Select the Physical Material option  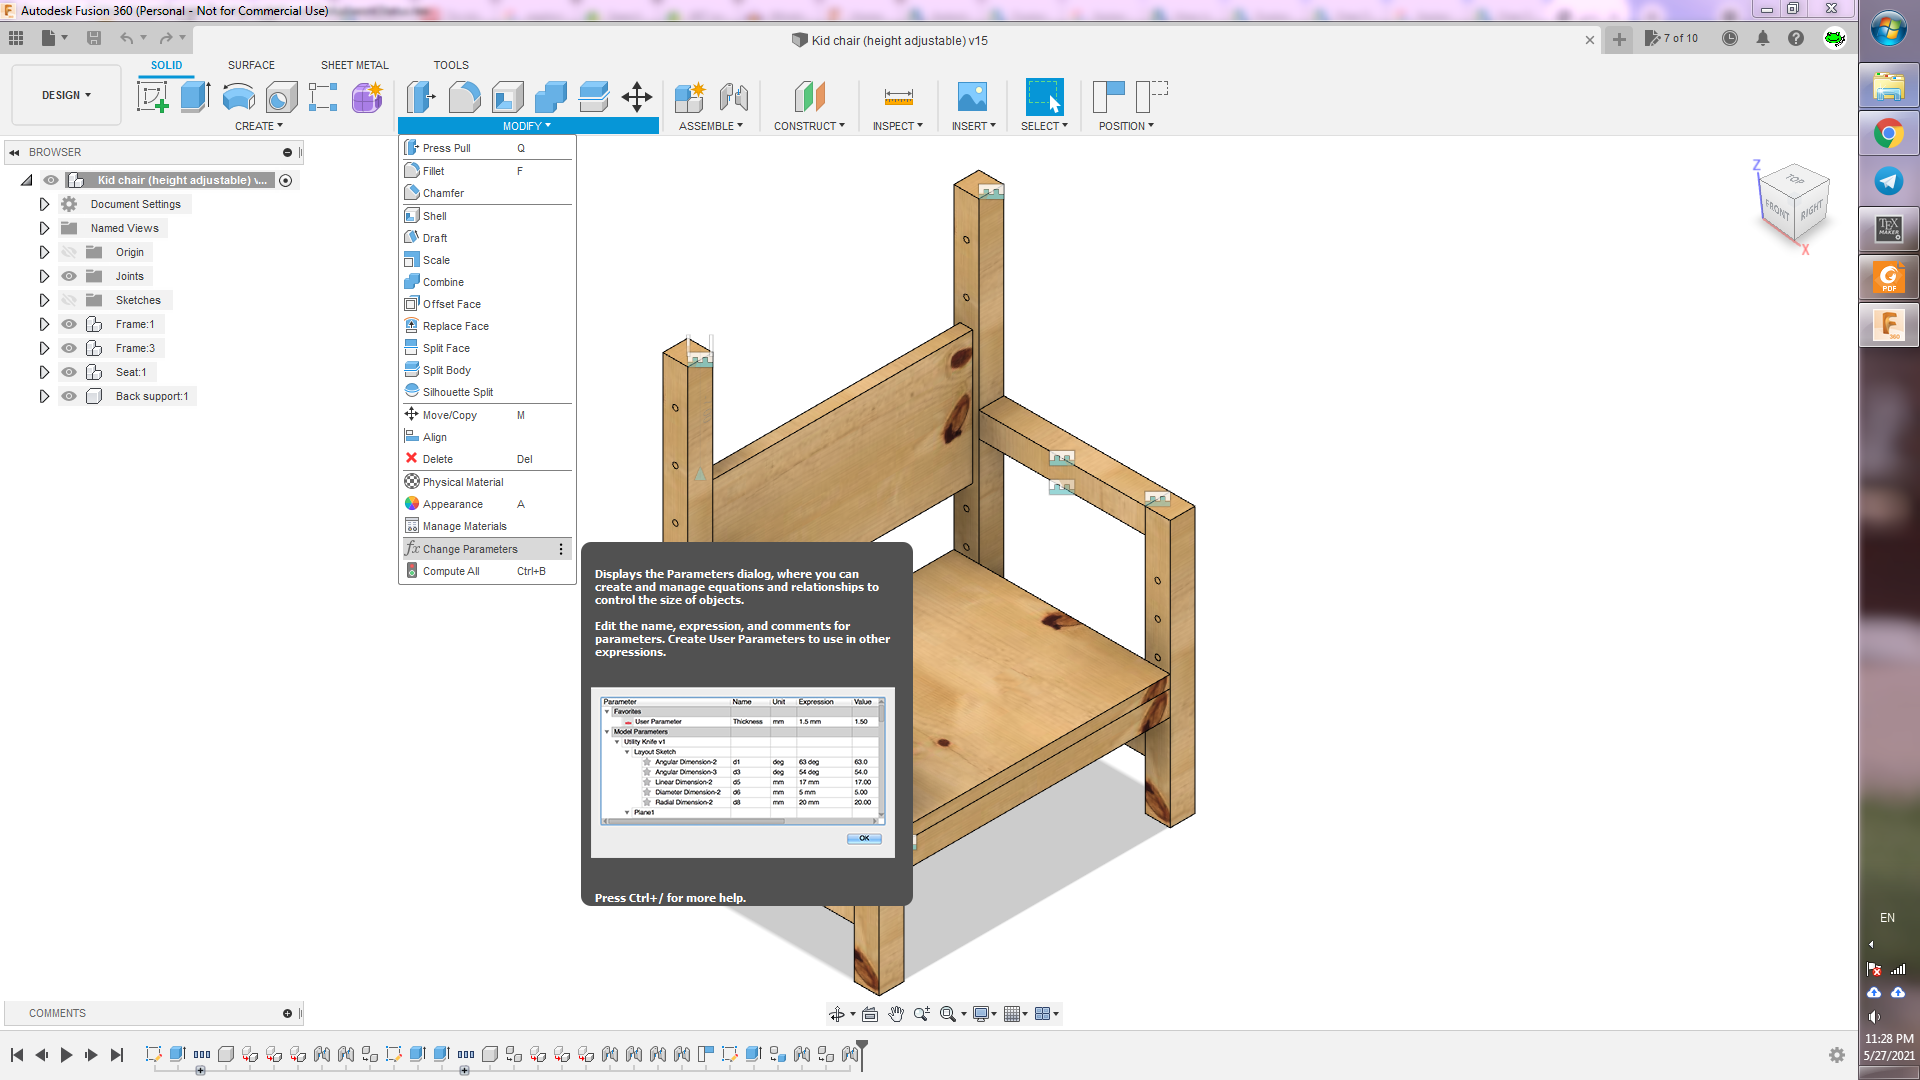[463, 481]
